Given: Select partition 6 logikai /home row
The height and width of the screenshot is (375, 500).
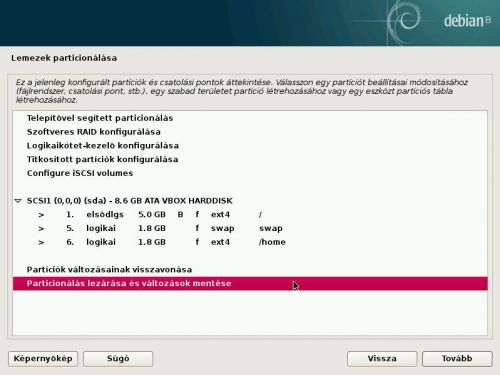Looking at the screenshot, I should [x=250, y=242].
